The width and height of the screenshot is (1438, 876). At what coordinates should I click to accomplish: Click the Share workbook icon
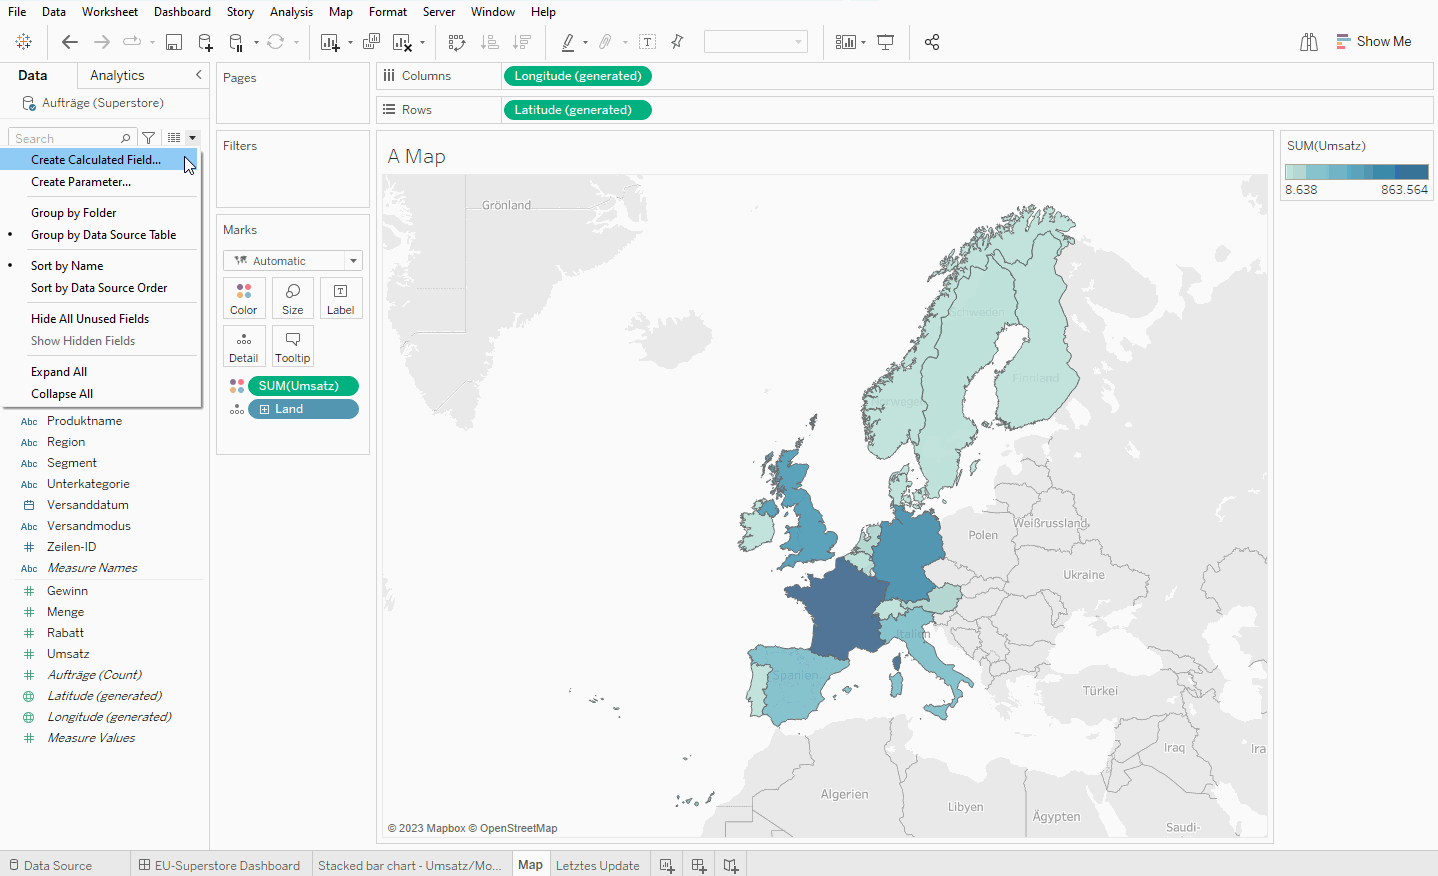[x=932, y=42]
